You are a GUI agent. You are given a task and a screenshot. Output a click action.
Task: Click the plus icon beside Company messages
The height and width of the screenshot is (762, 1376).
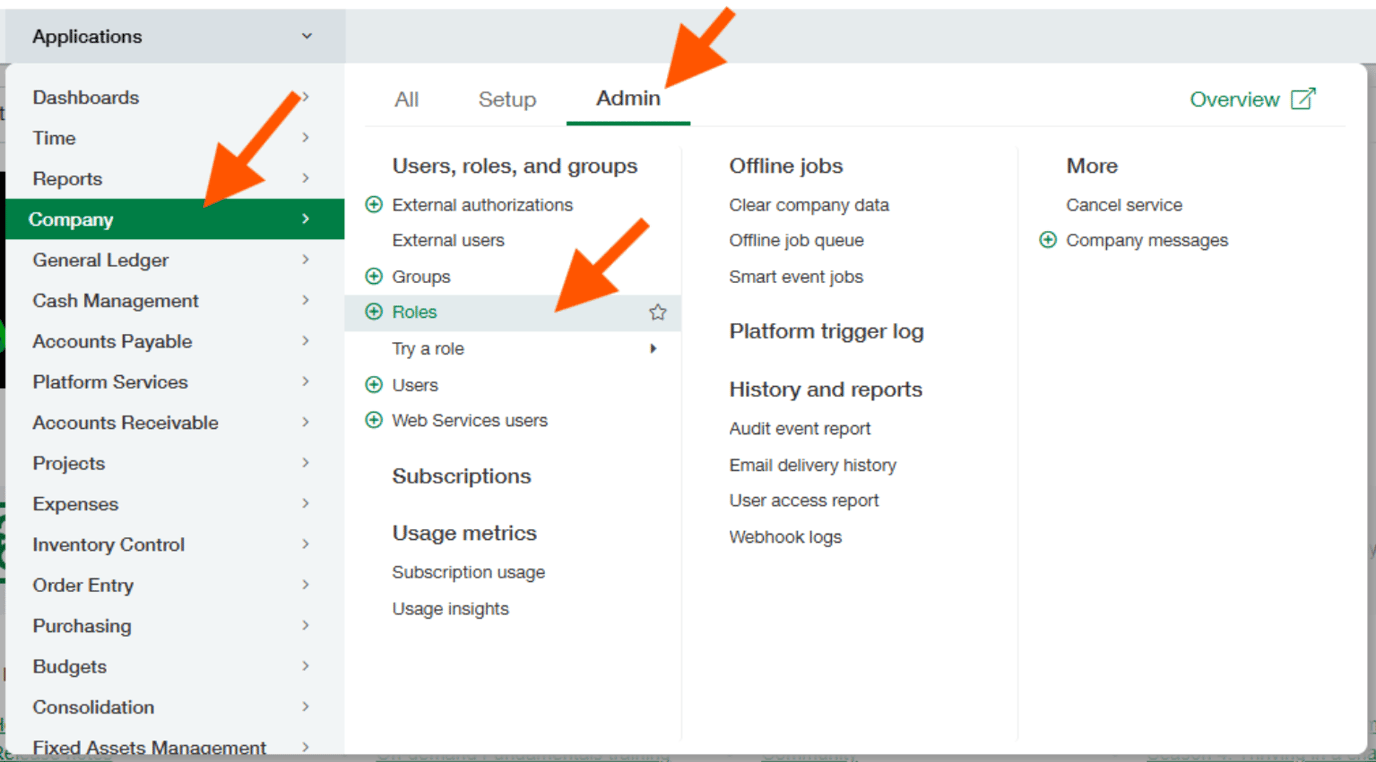1048,240
